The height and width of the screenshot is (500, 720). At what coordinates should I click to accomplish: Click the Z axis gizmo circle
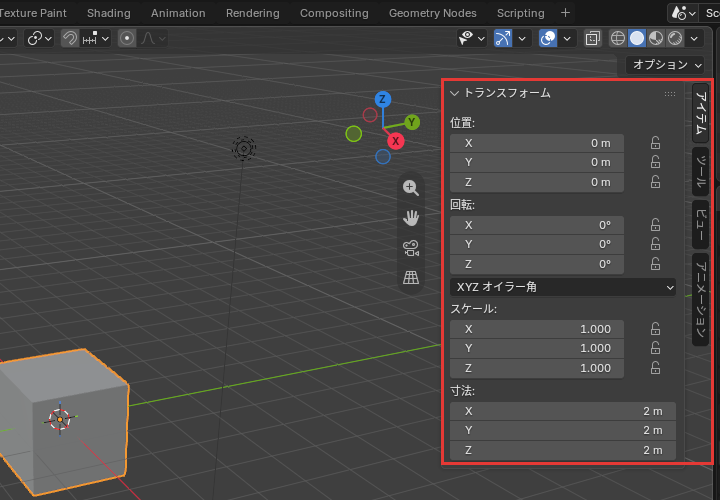(382, 99)
